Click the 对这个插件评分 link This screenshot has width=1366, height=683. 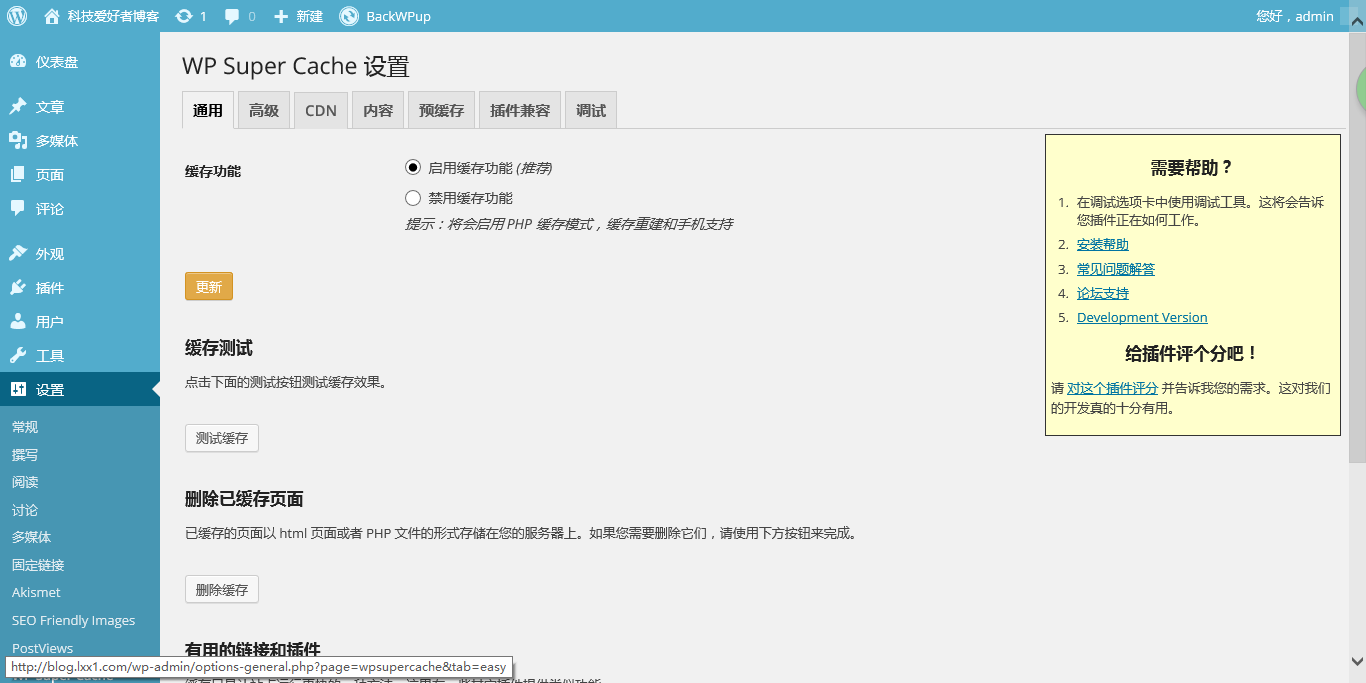coord(1112,388)
